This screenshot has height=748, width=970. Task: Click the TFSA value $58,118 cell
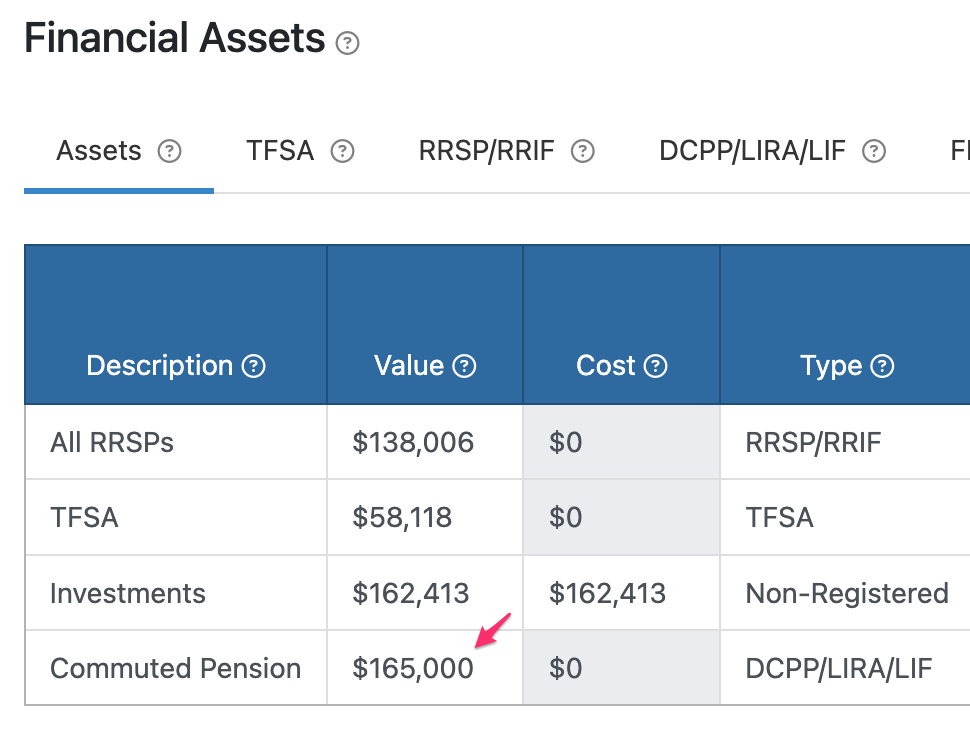[x=402, y=518]
